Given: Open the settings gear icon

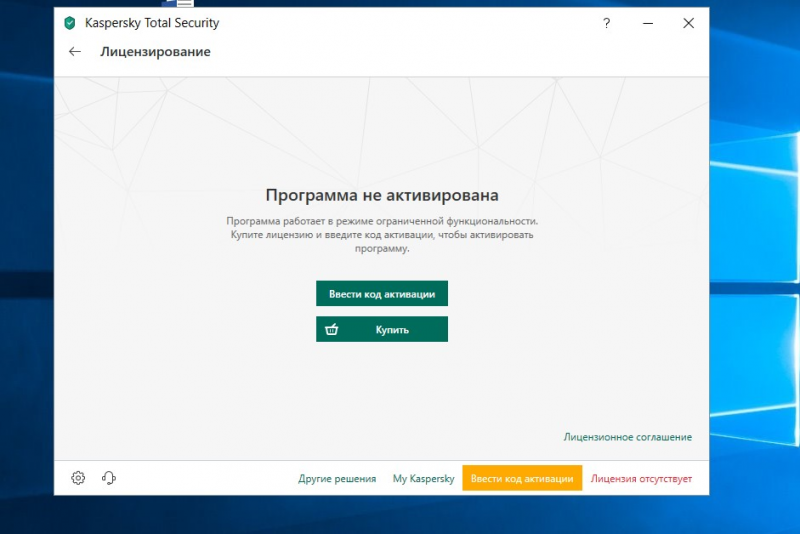Looking at the screenshot, I should 78,478.
